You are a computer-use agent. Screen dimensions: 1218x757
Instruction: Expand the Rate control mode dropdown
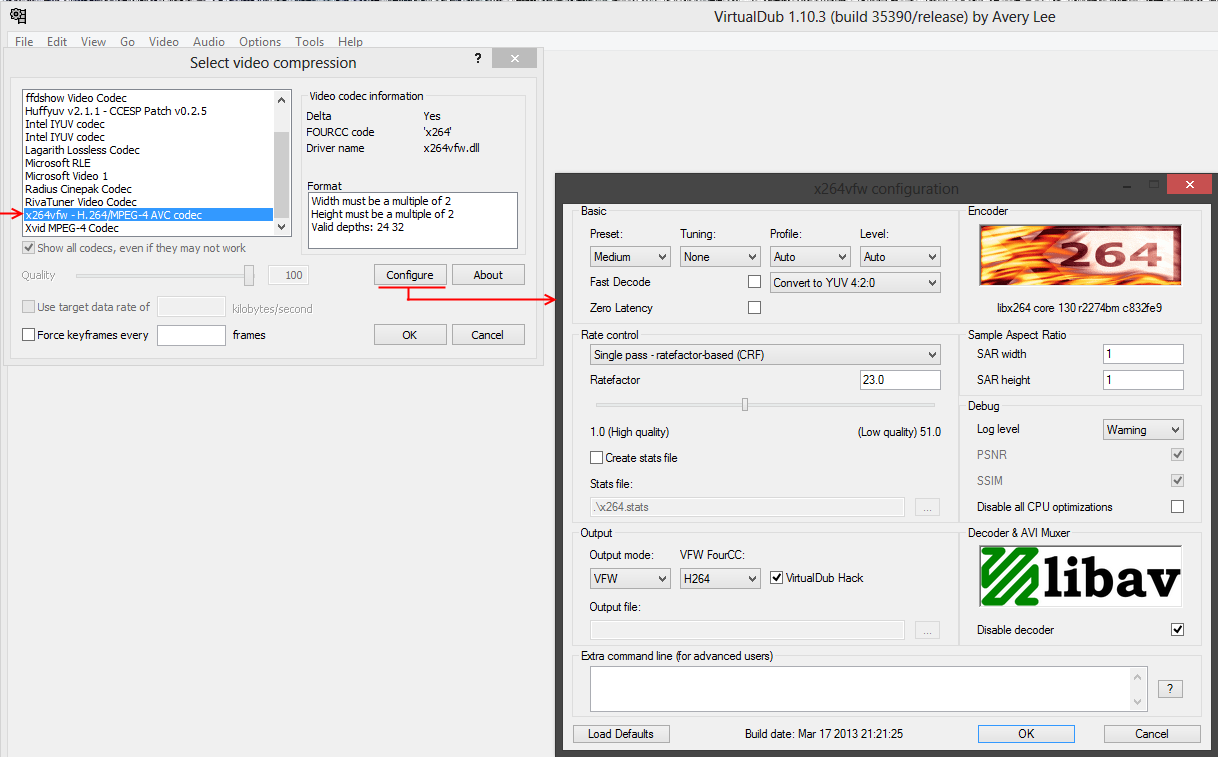pyautogui.click(x=765, y=355)
